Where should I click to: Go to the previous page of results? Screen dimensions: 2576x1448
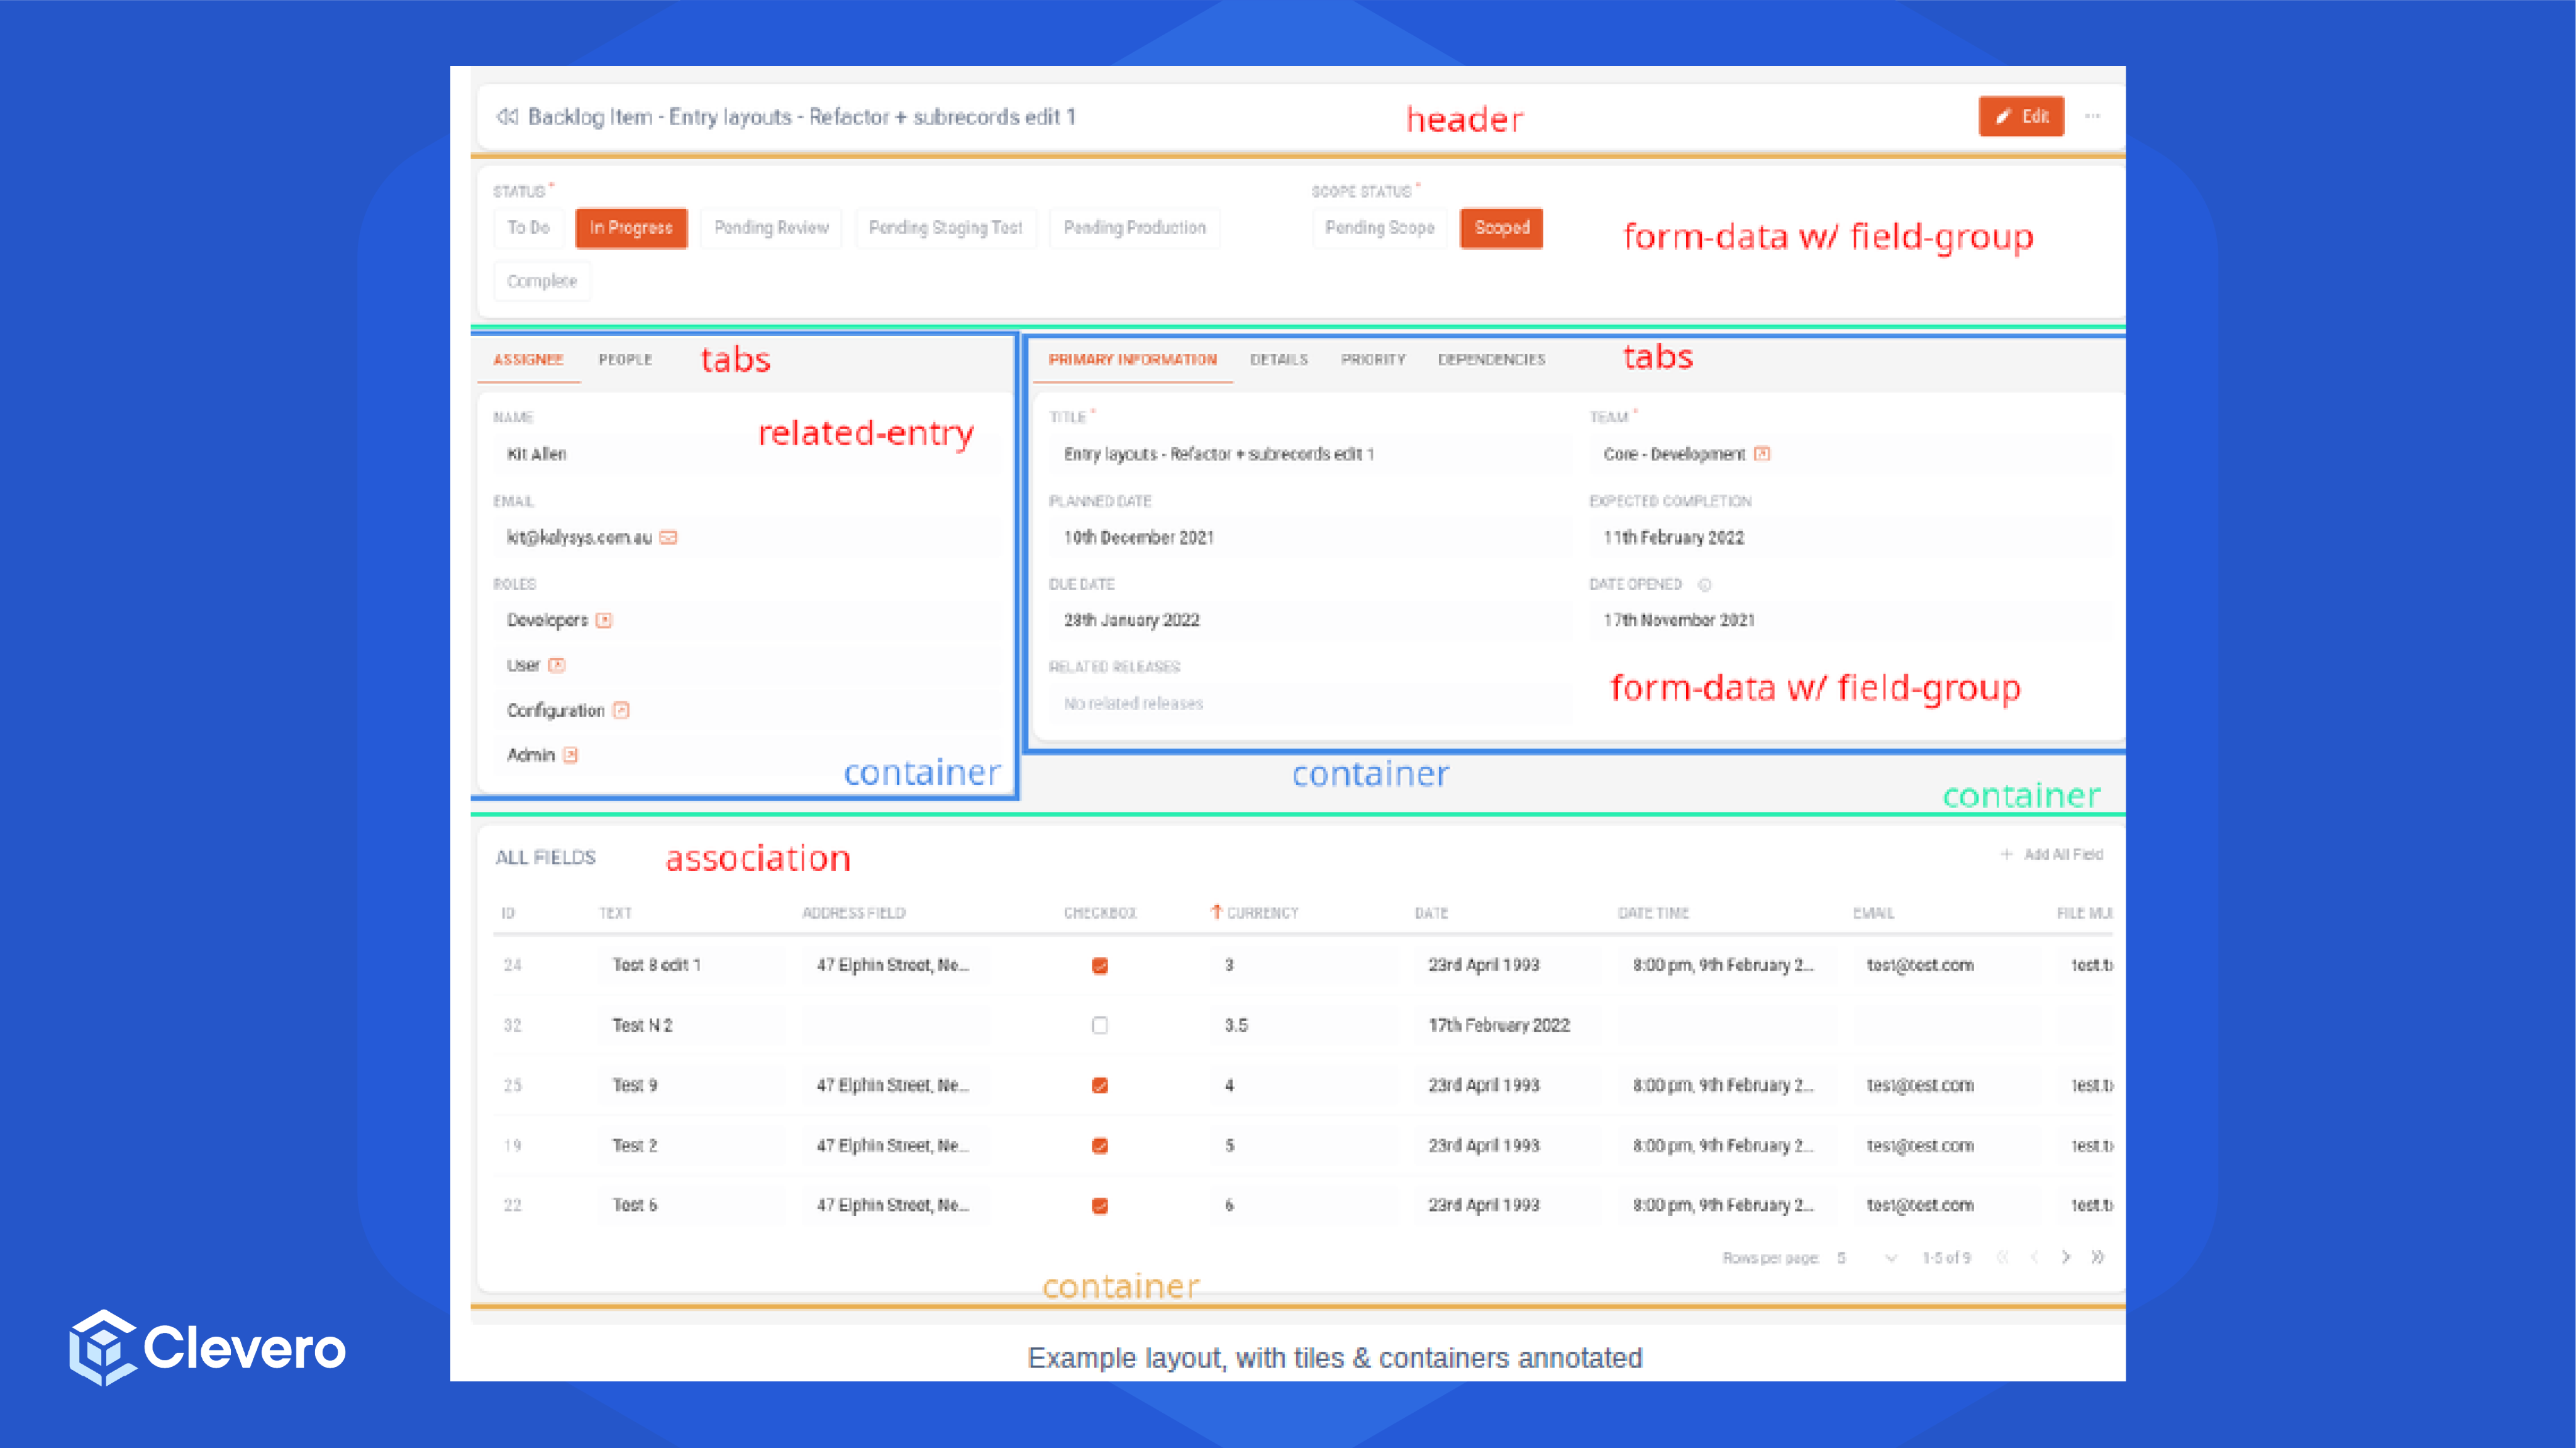pyautogui.click(x=2034, y=1258)
